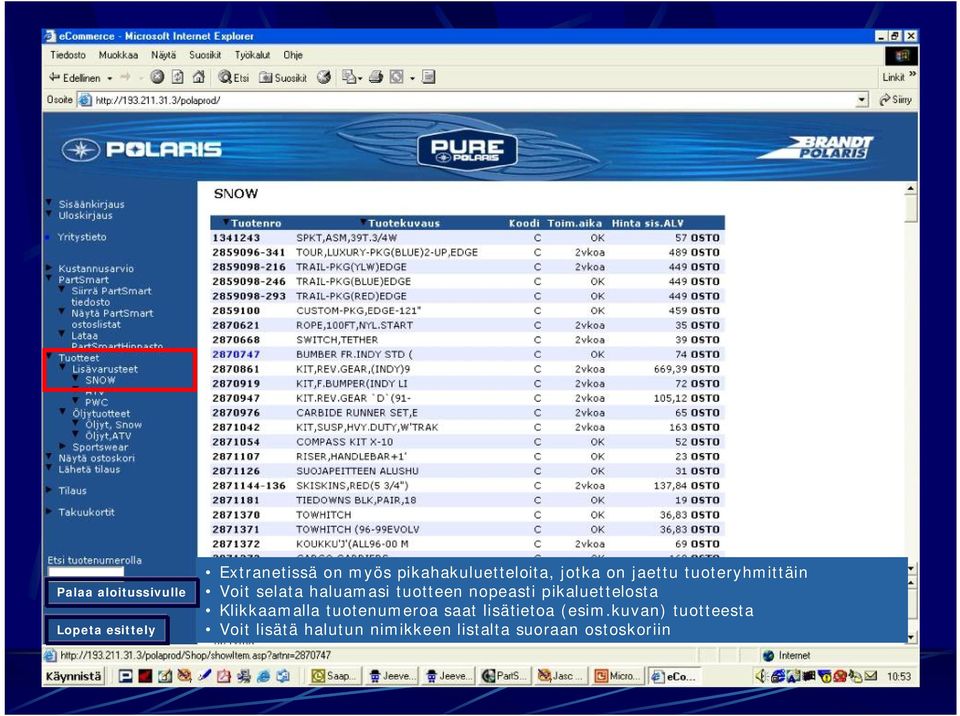Click the Windows flag throbber icon

pos(901,56)
